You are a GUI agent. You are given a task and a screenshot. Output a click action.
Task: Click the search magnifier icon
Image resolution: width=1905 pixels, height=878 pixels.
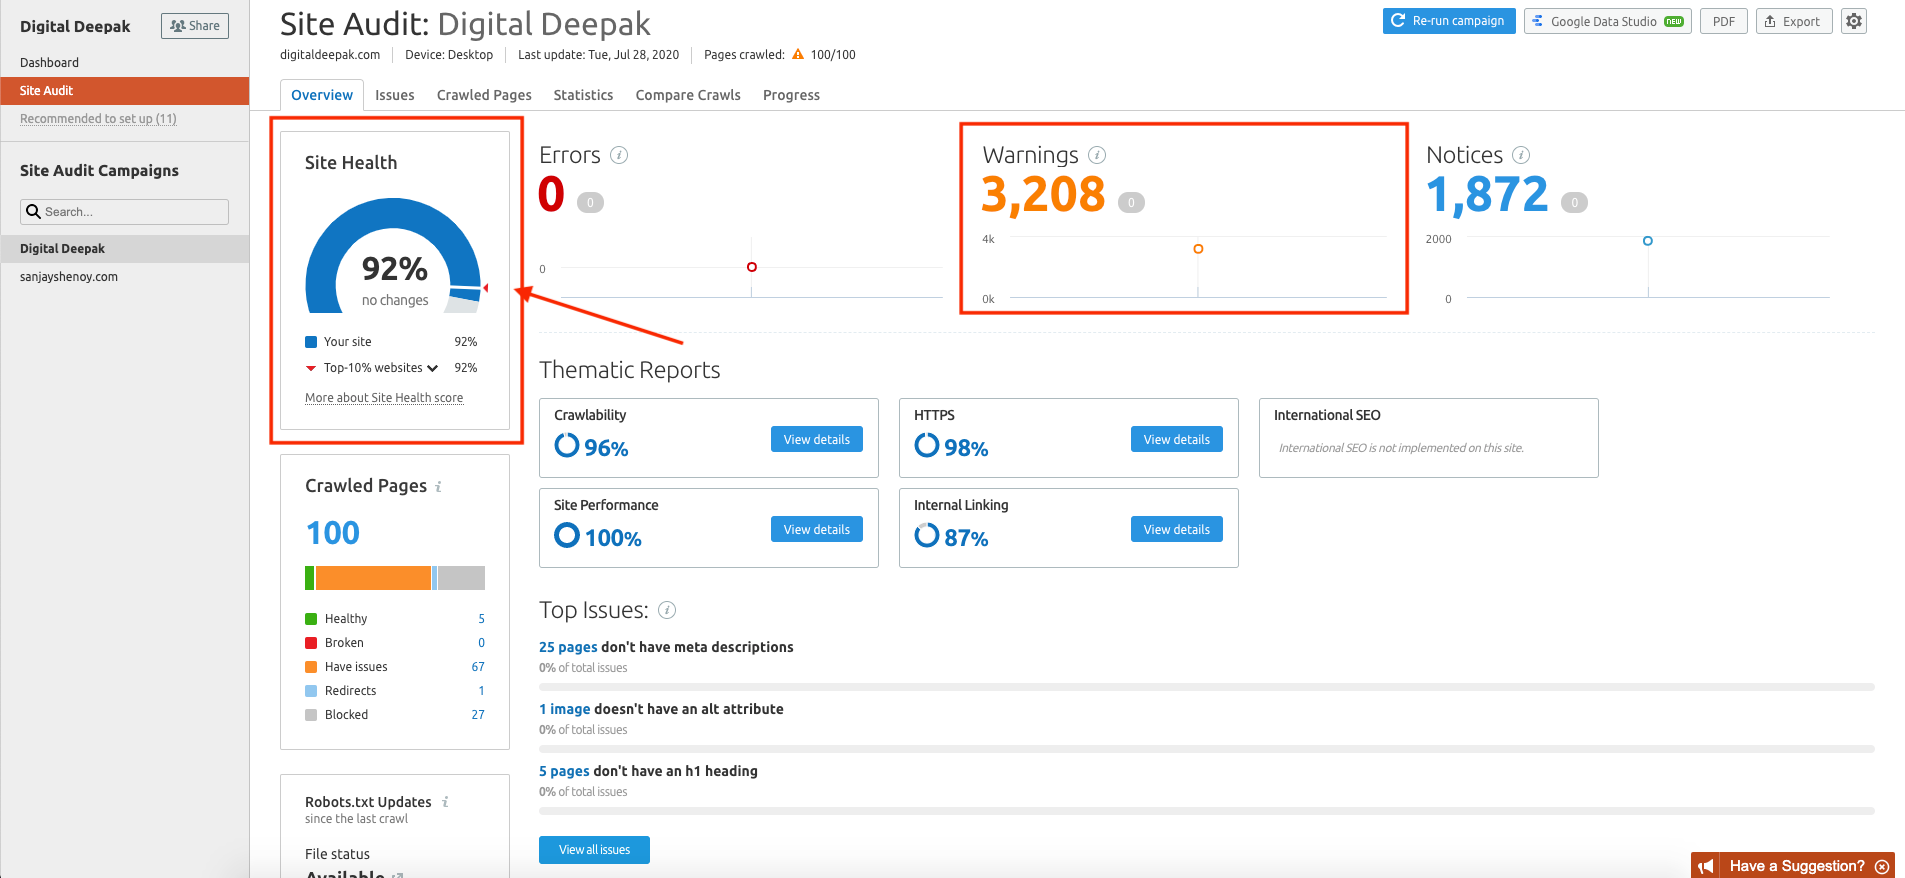pyautogui.click(x=33, y=212)
